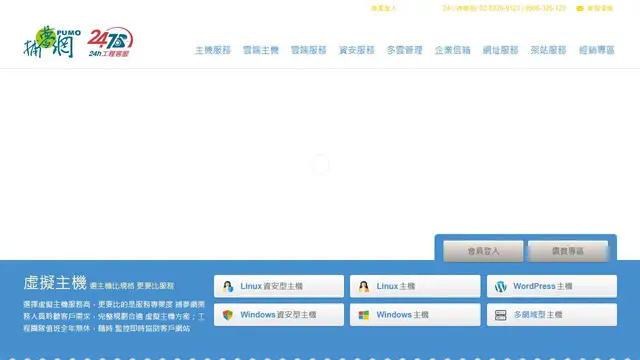The image size is (640, 360).
Task: Click the gray 繳費專區 button
Action: (x=568, y=251)
